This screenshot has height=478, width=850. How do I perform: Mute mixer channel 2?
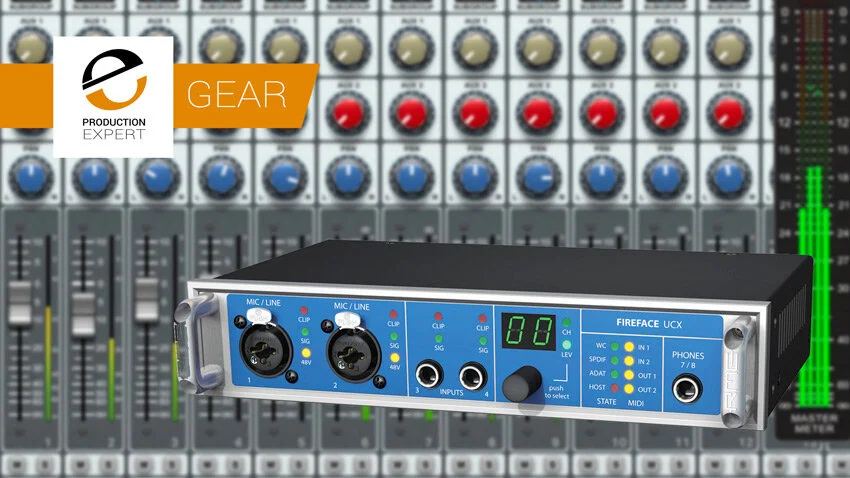pyautogui.click(x=80, y=464)
